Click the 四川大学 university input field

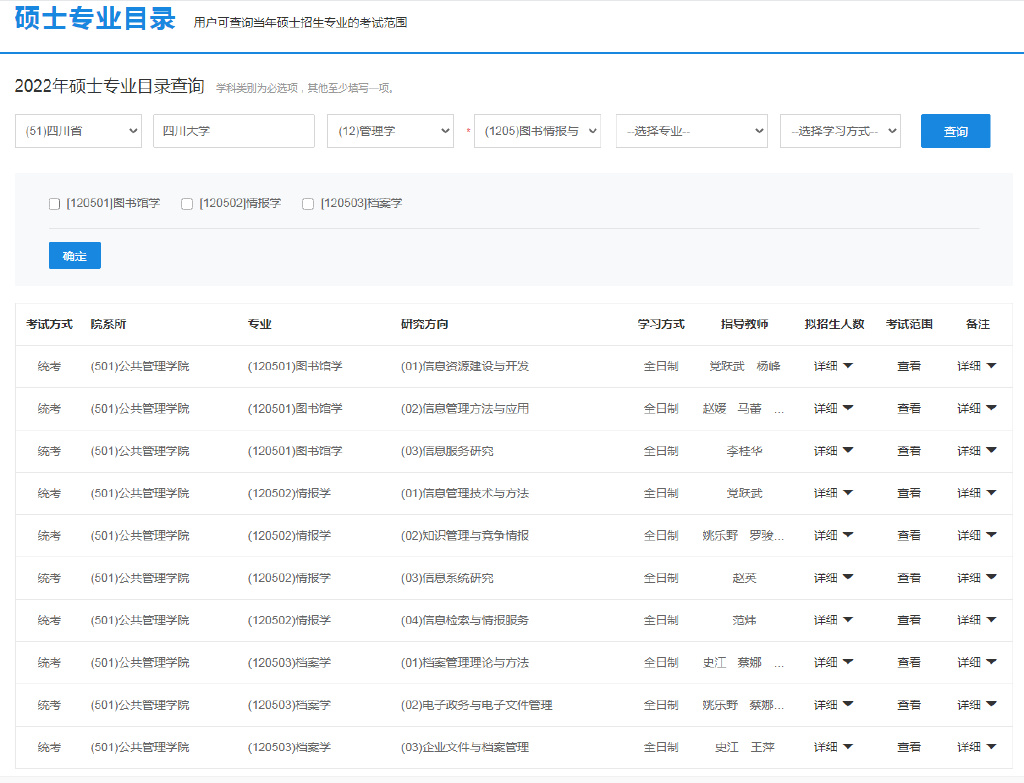click(x=233, y=130)
